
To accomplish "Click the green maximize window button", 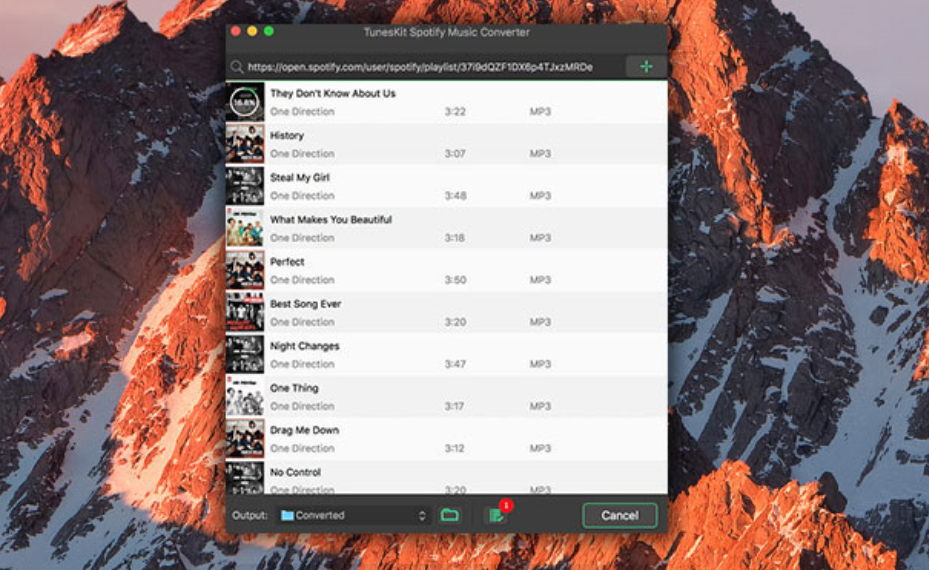I will [x=268, y=31].
